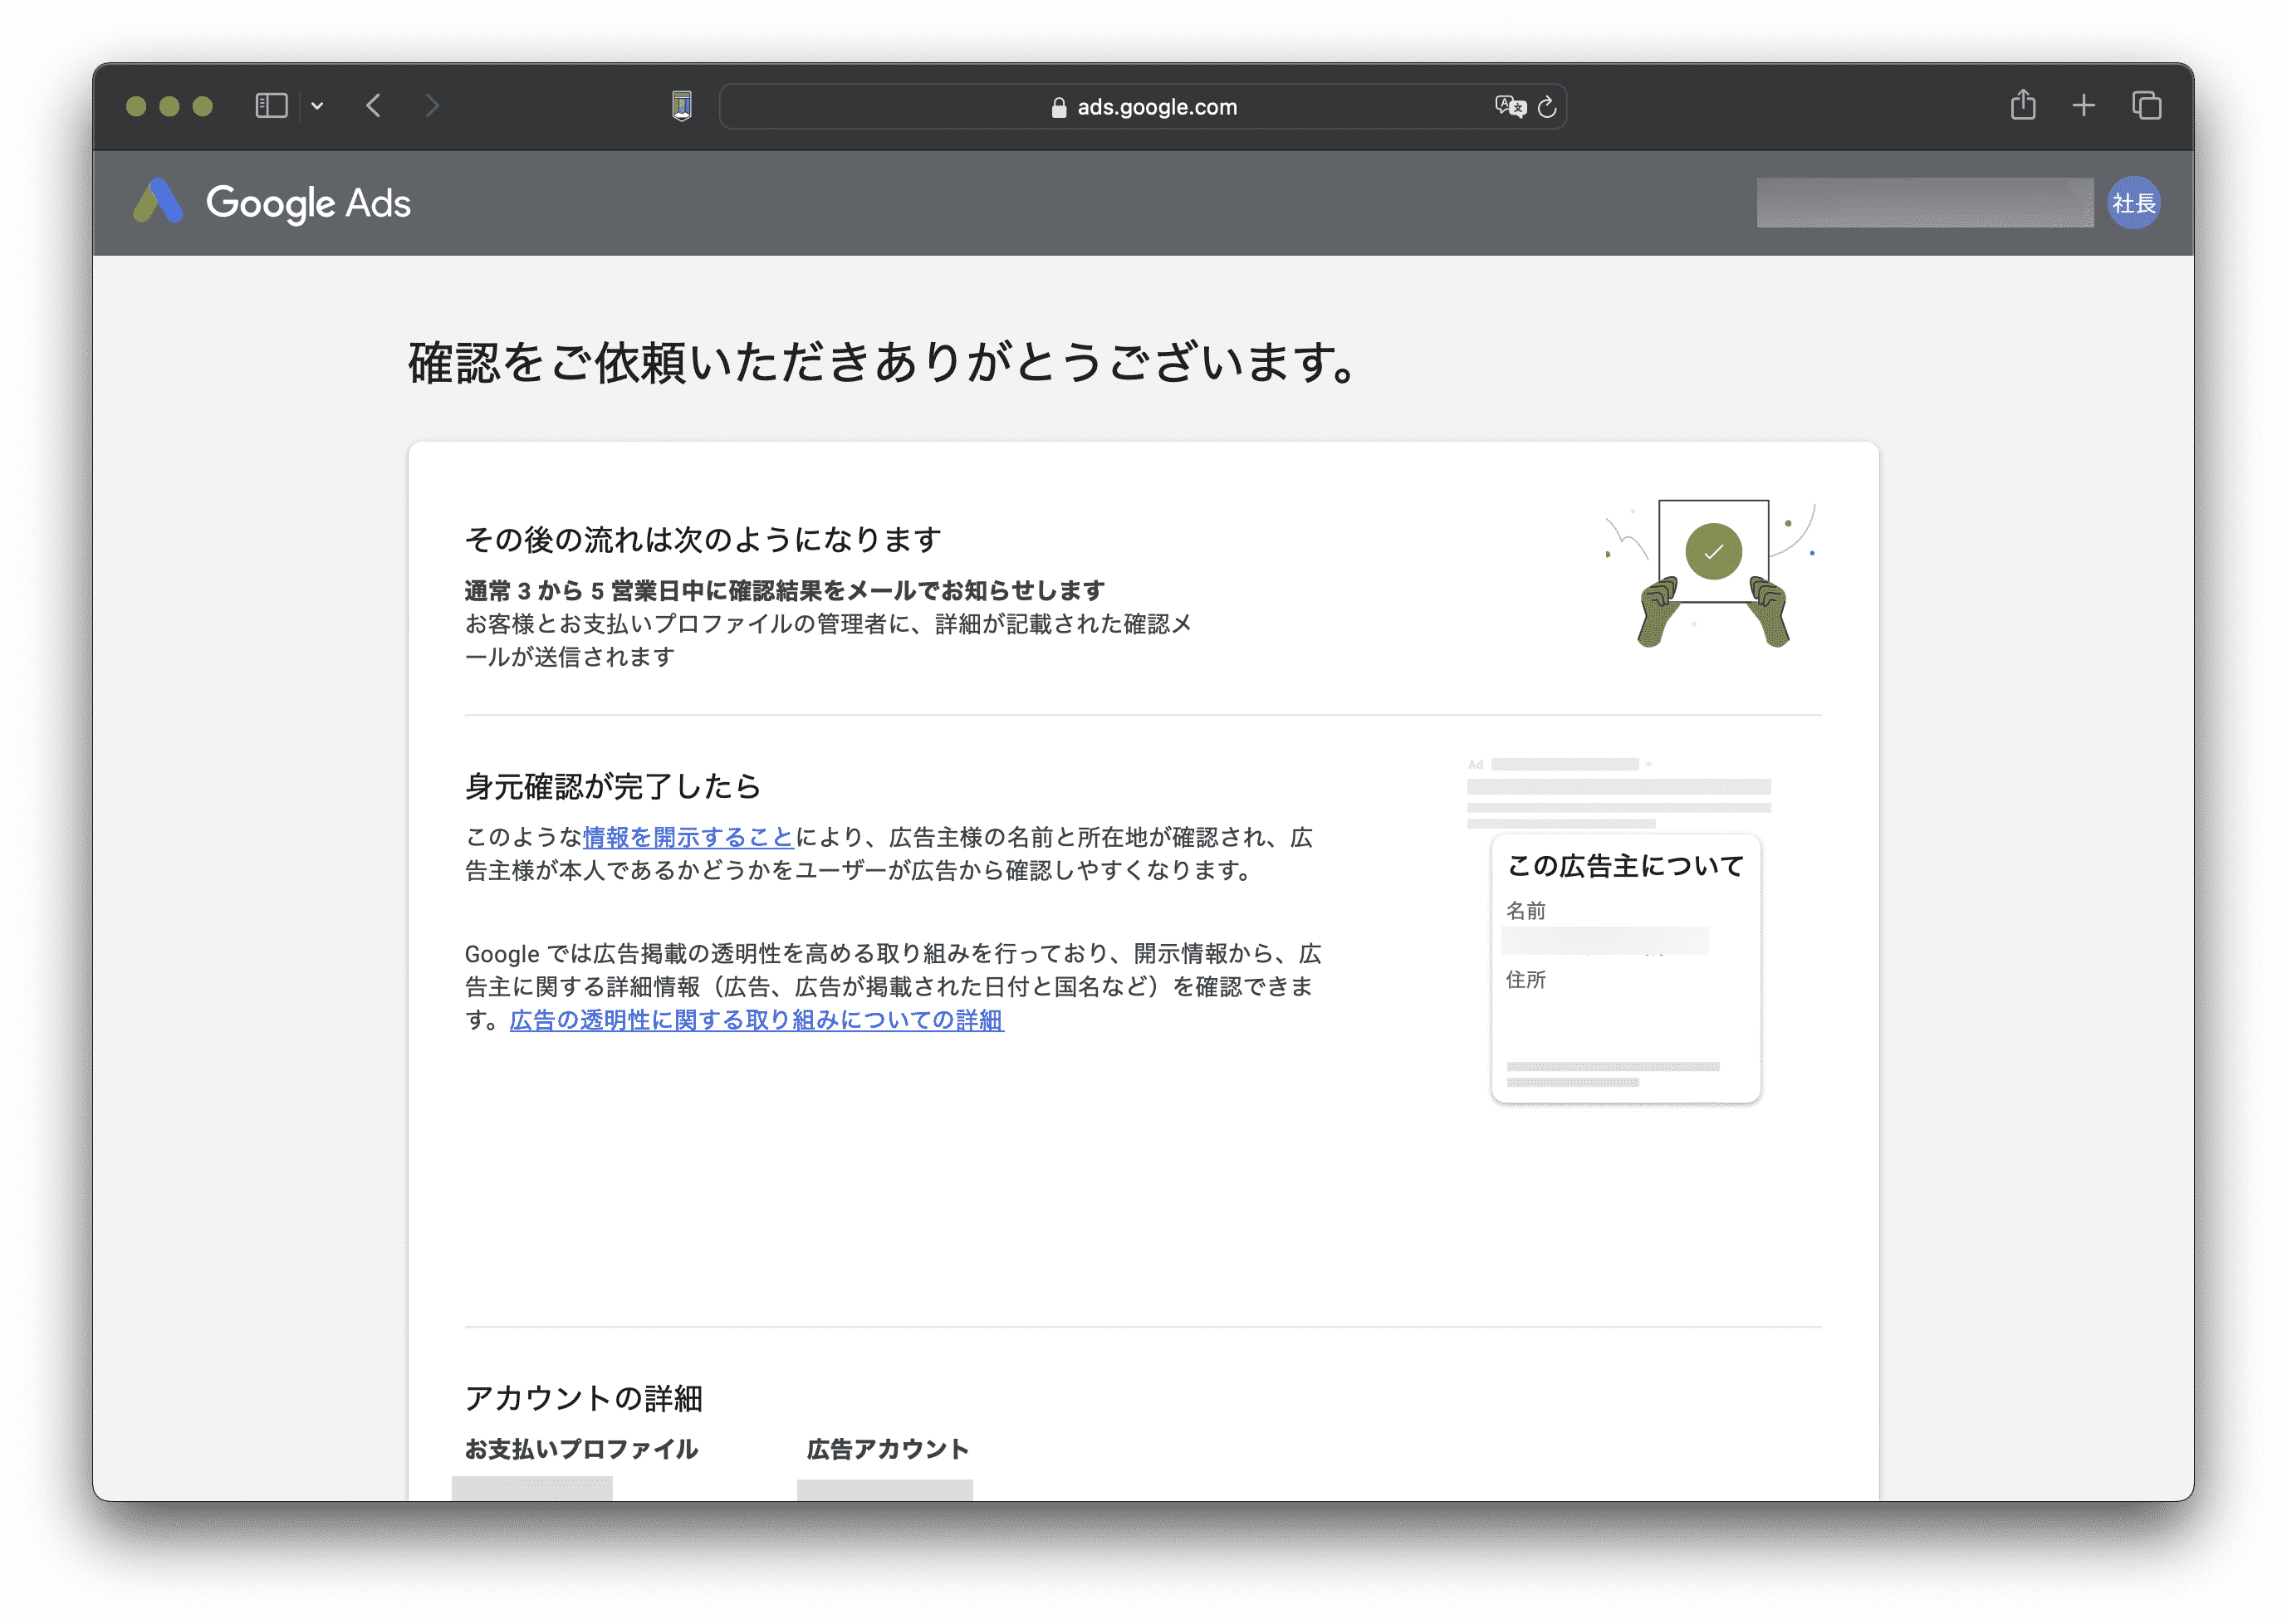Click the yellow minimize window button

[169, 106]
